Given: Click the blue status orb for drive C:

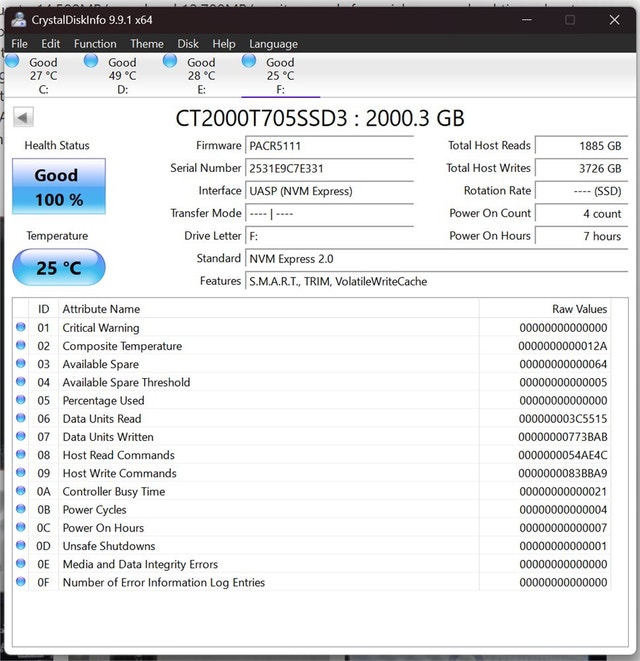Looking at the screenshot, I should point(12,61).
